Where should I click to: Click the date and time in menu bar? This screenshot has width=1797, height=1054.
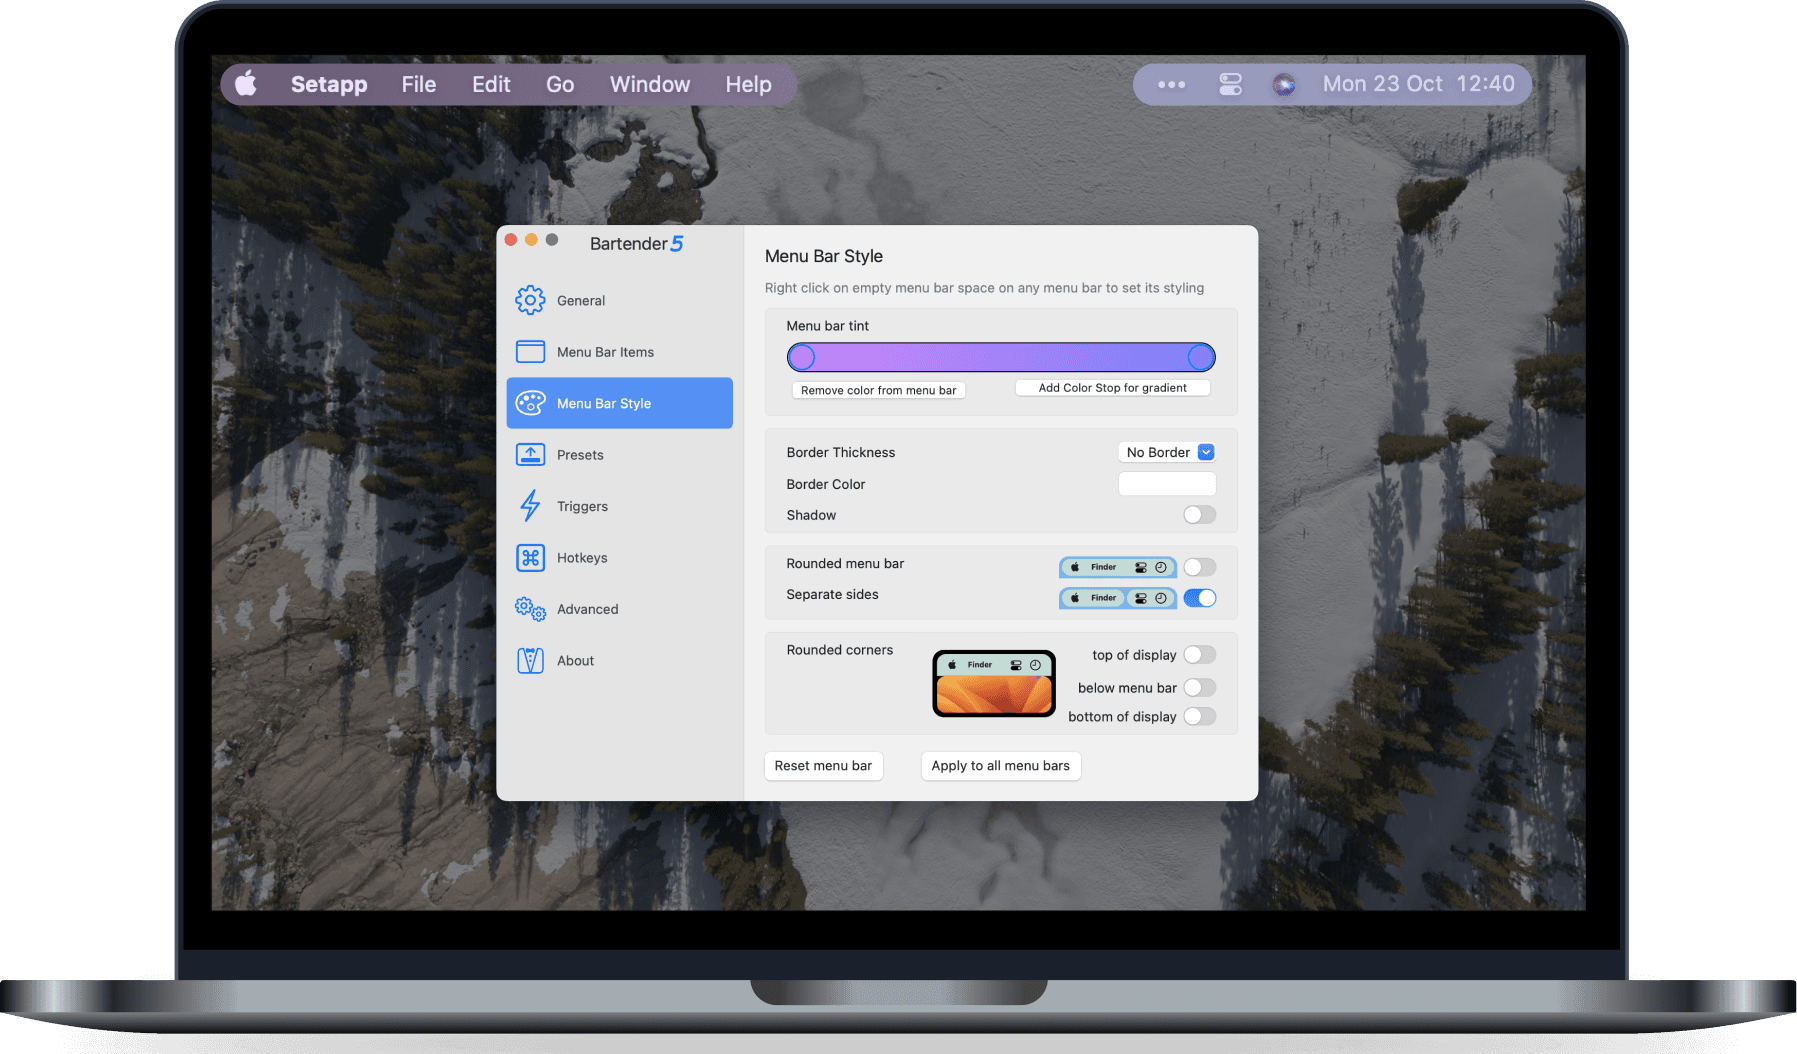tap(1418, 84)
